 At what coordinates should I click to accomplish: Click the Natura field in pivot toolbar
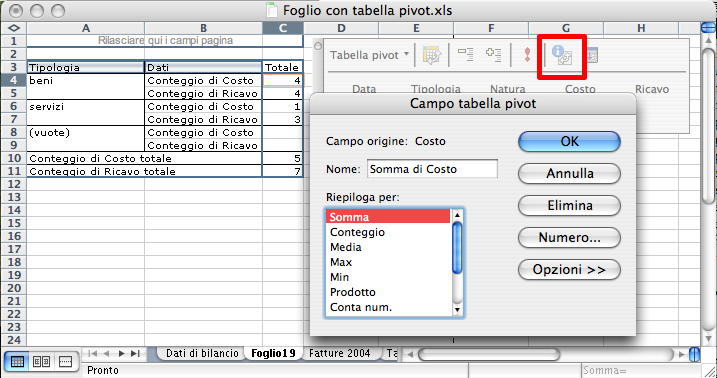point(508,89)
